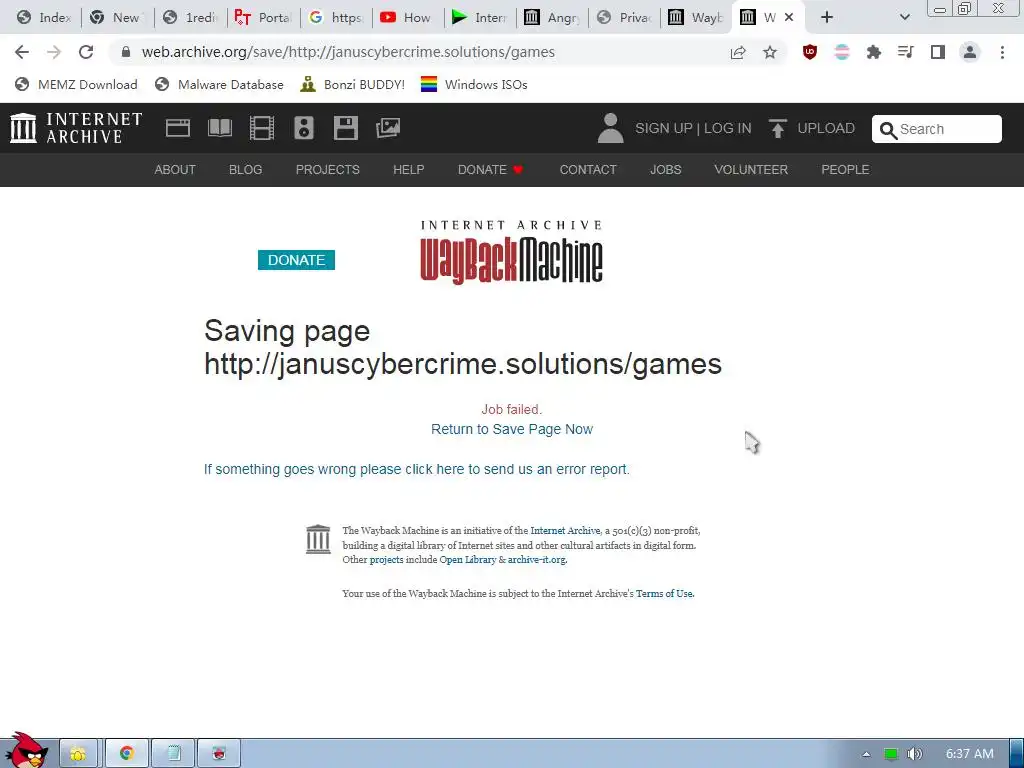Open the archive-it.org link
This screenshot has width=1024, height=768.
pos(537,560)
